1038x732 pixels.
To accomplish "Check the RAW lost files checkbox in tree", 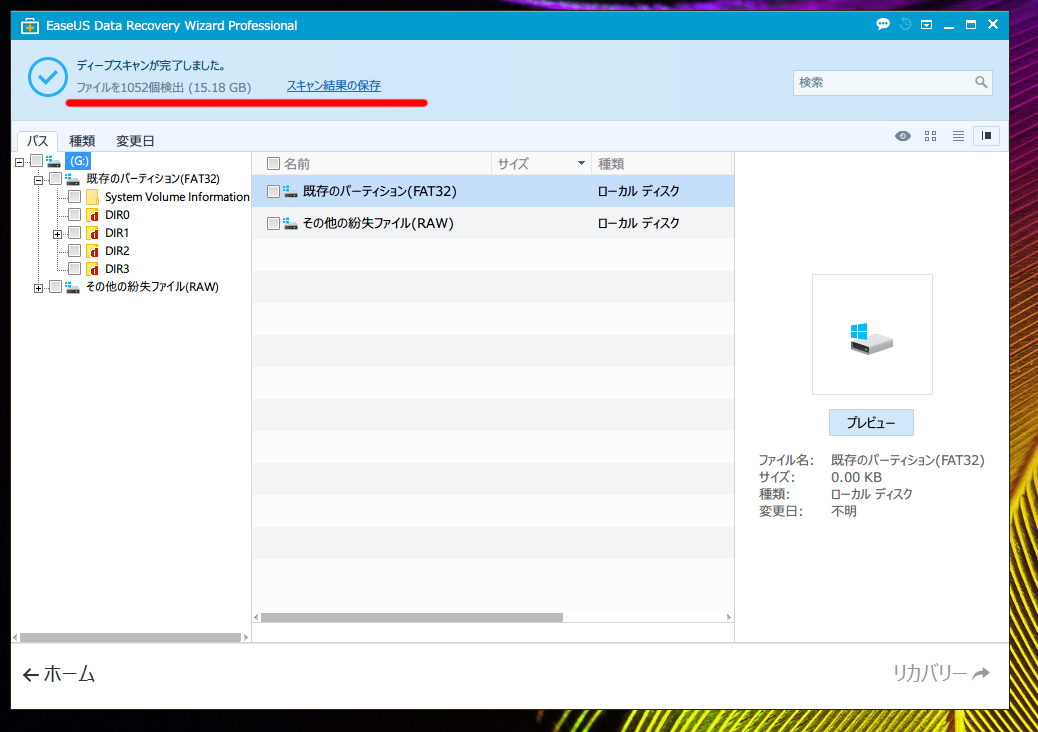I will (x=56, y=287).
